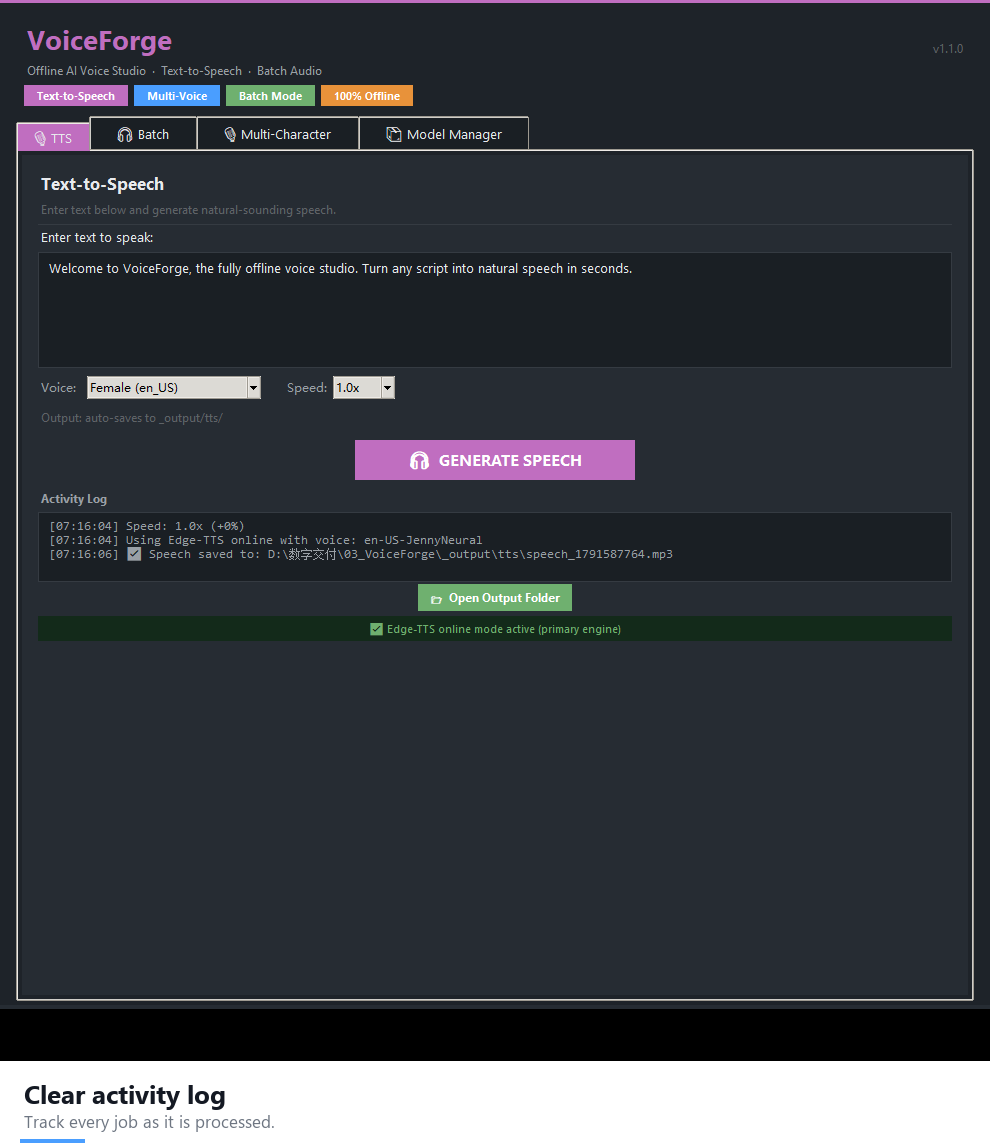Click the Text-to-Speech purple badge

[76, 96]
